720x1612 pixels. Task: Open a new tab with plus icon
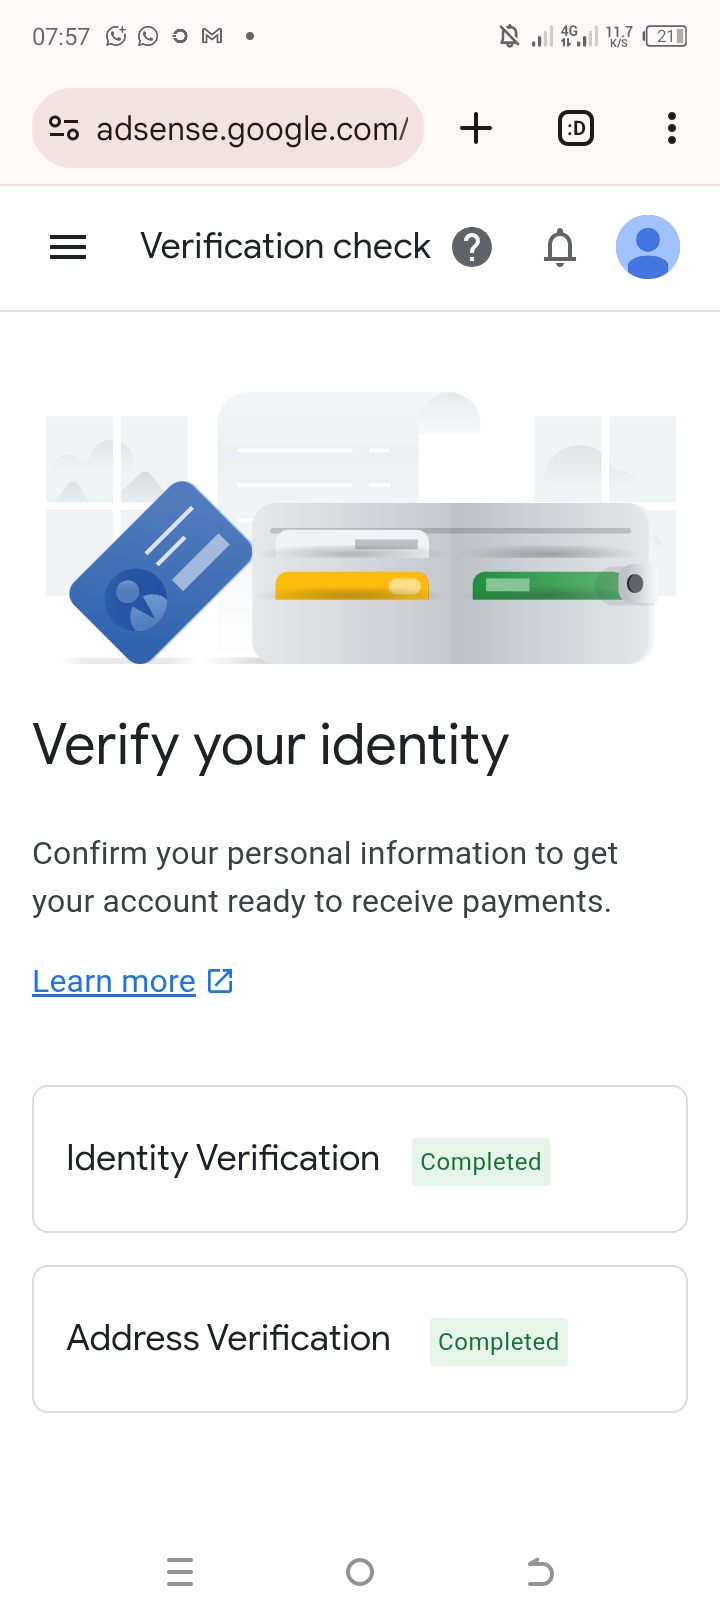[476, 128]
